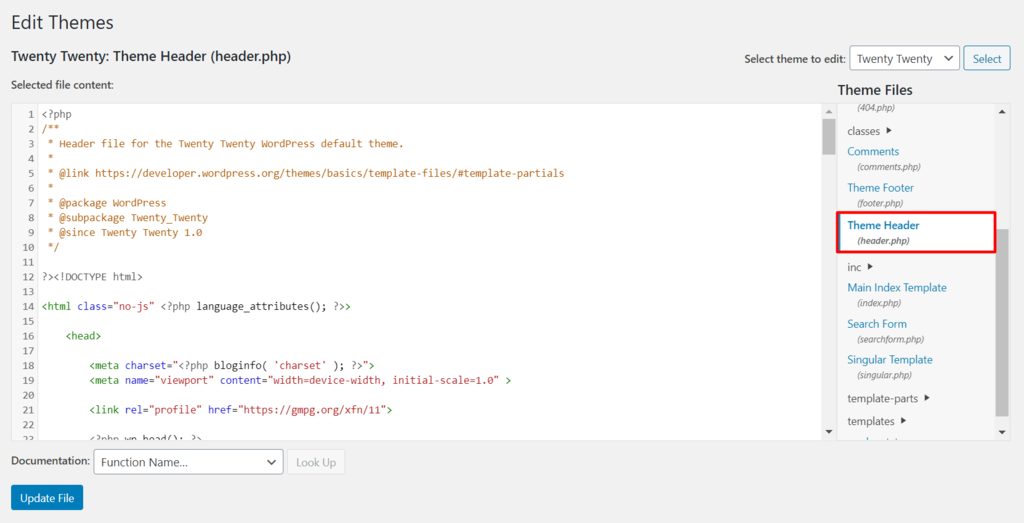Expand the inc folder arrow
This screenshot has height=523, width=1024.
click(x=870, y=267)
